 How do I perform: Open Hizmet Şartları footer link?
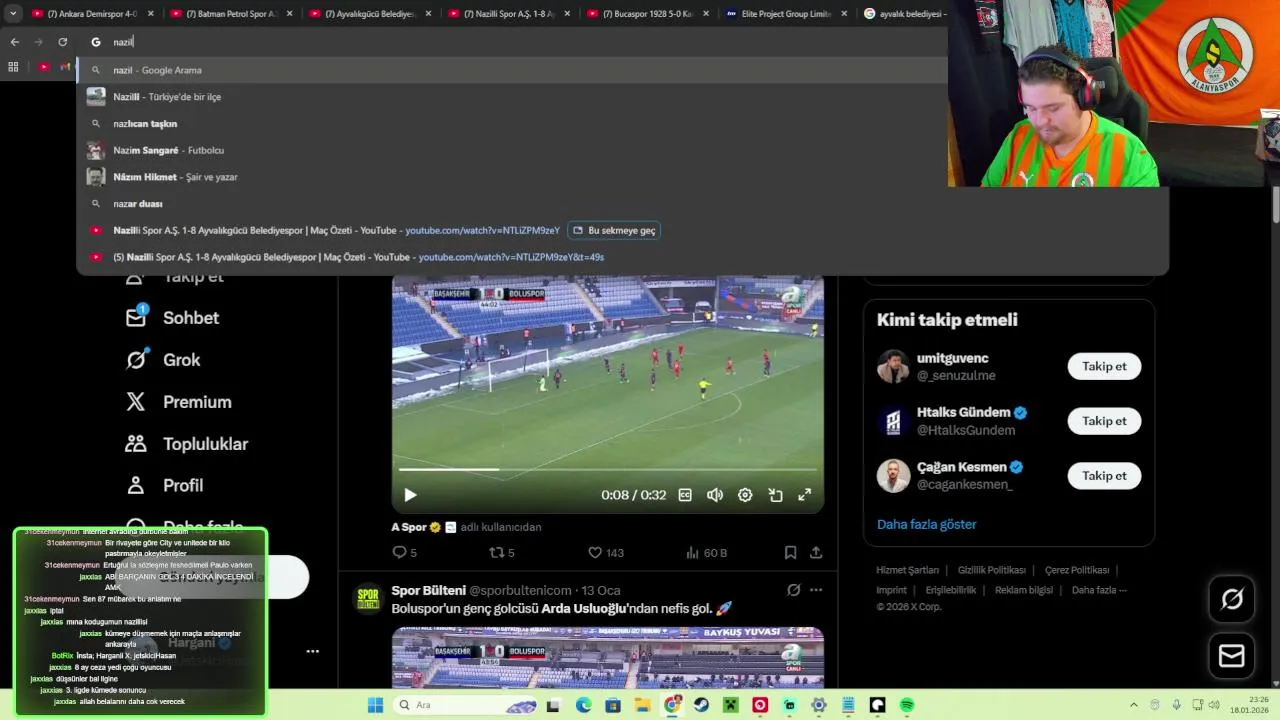[x=907, y=570]
